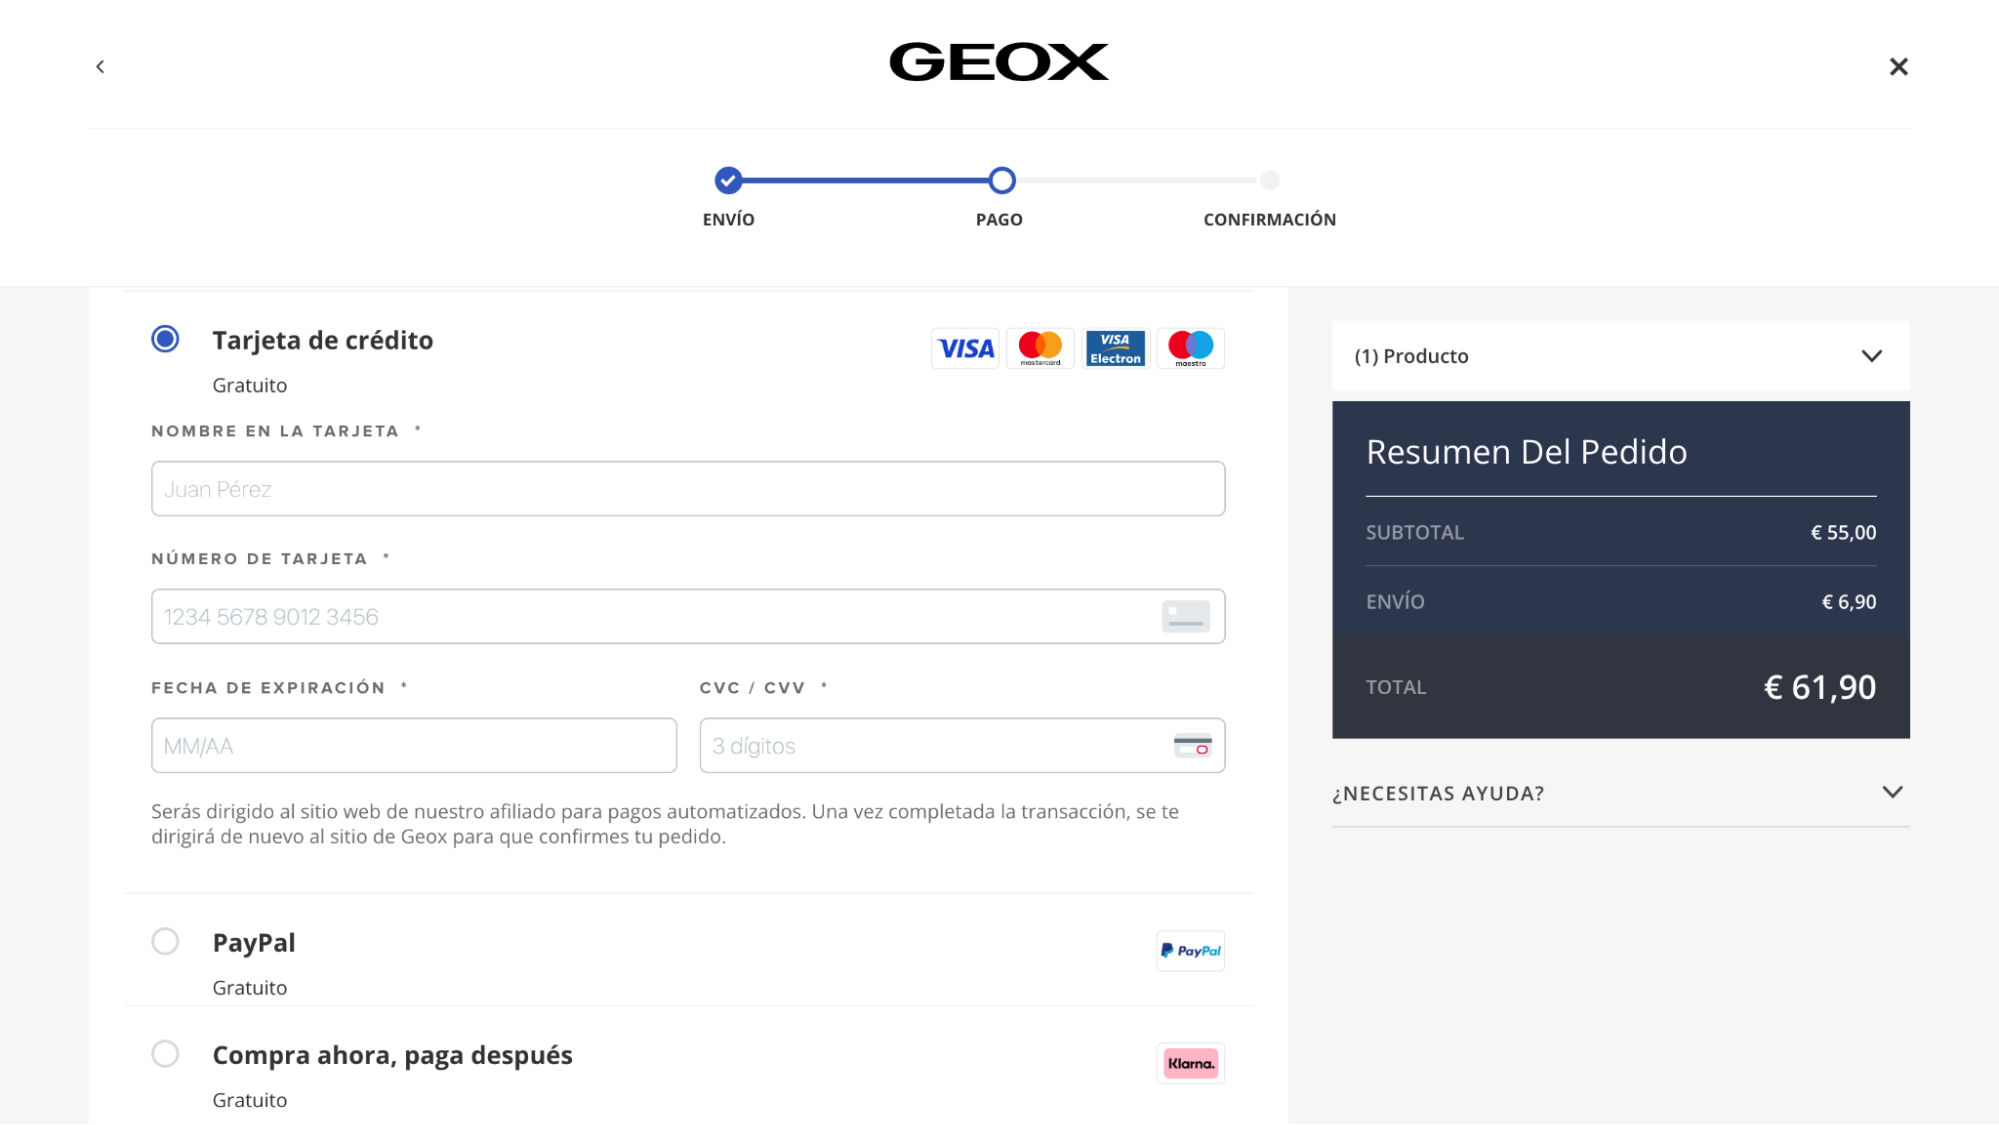Click the Confirmación step dot

(x=1270, y=181)
